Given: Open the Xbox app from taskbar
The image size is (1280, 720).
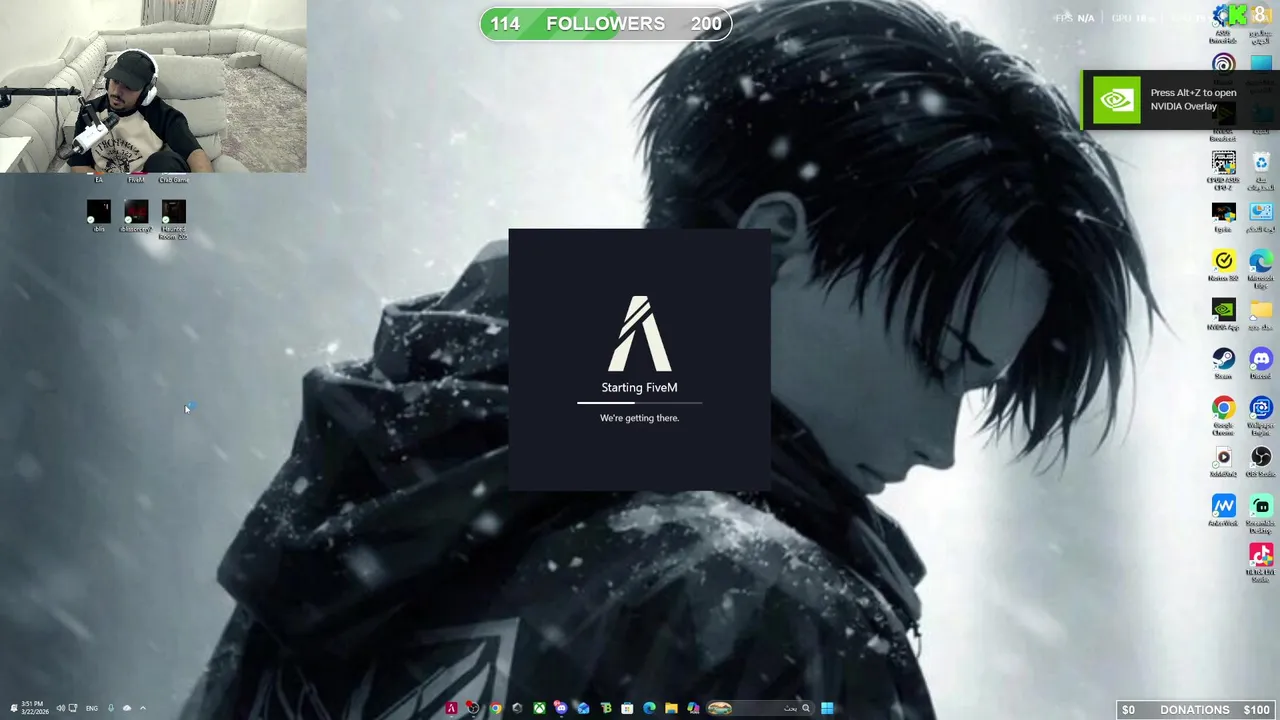Looking at the screenshot, I should [x=539, y=708].
